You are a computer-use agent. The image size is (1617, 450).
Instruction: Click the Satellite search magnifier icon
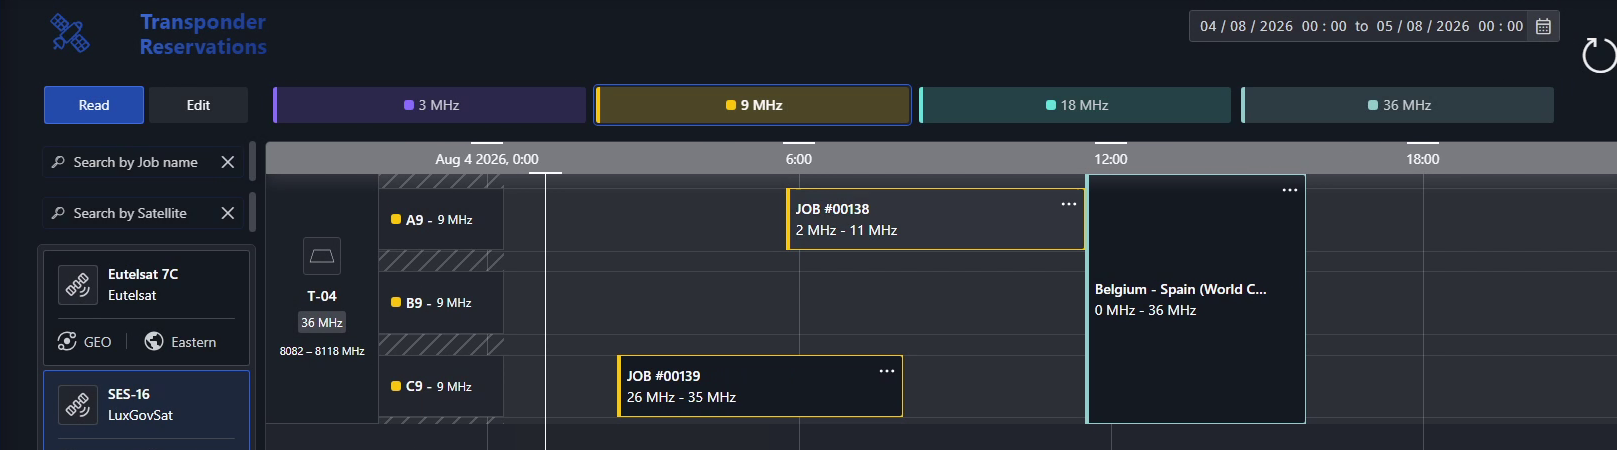[58, 213]
